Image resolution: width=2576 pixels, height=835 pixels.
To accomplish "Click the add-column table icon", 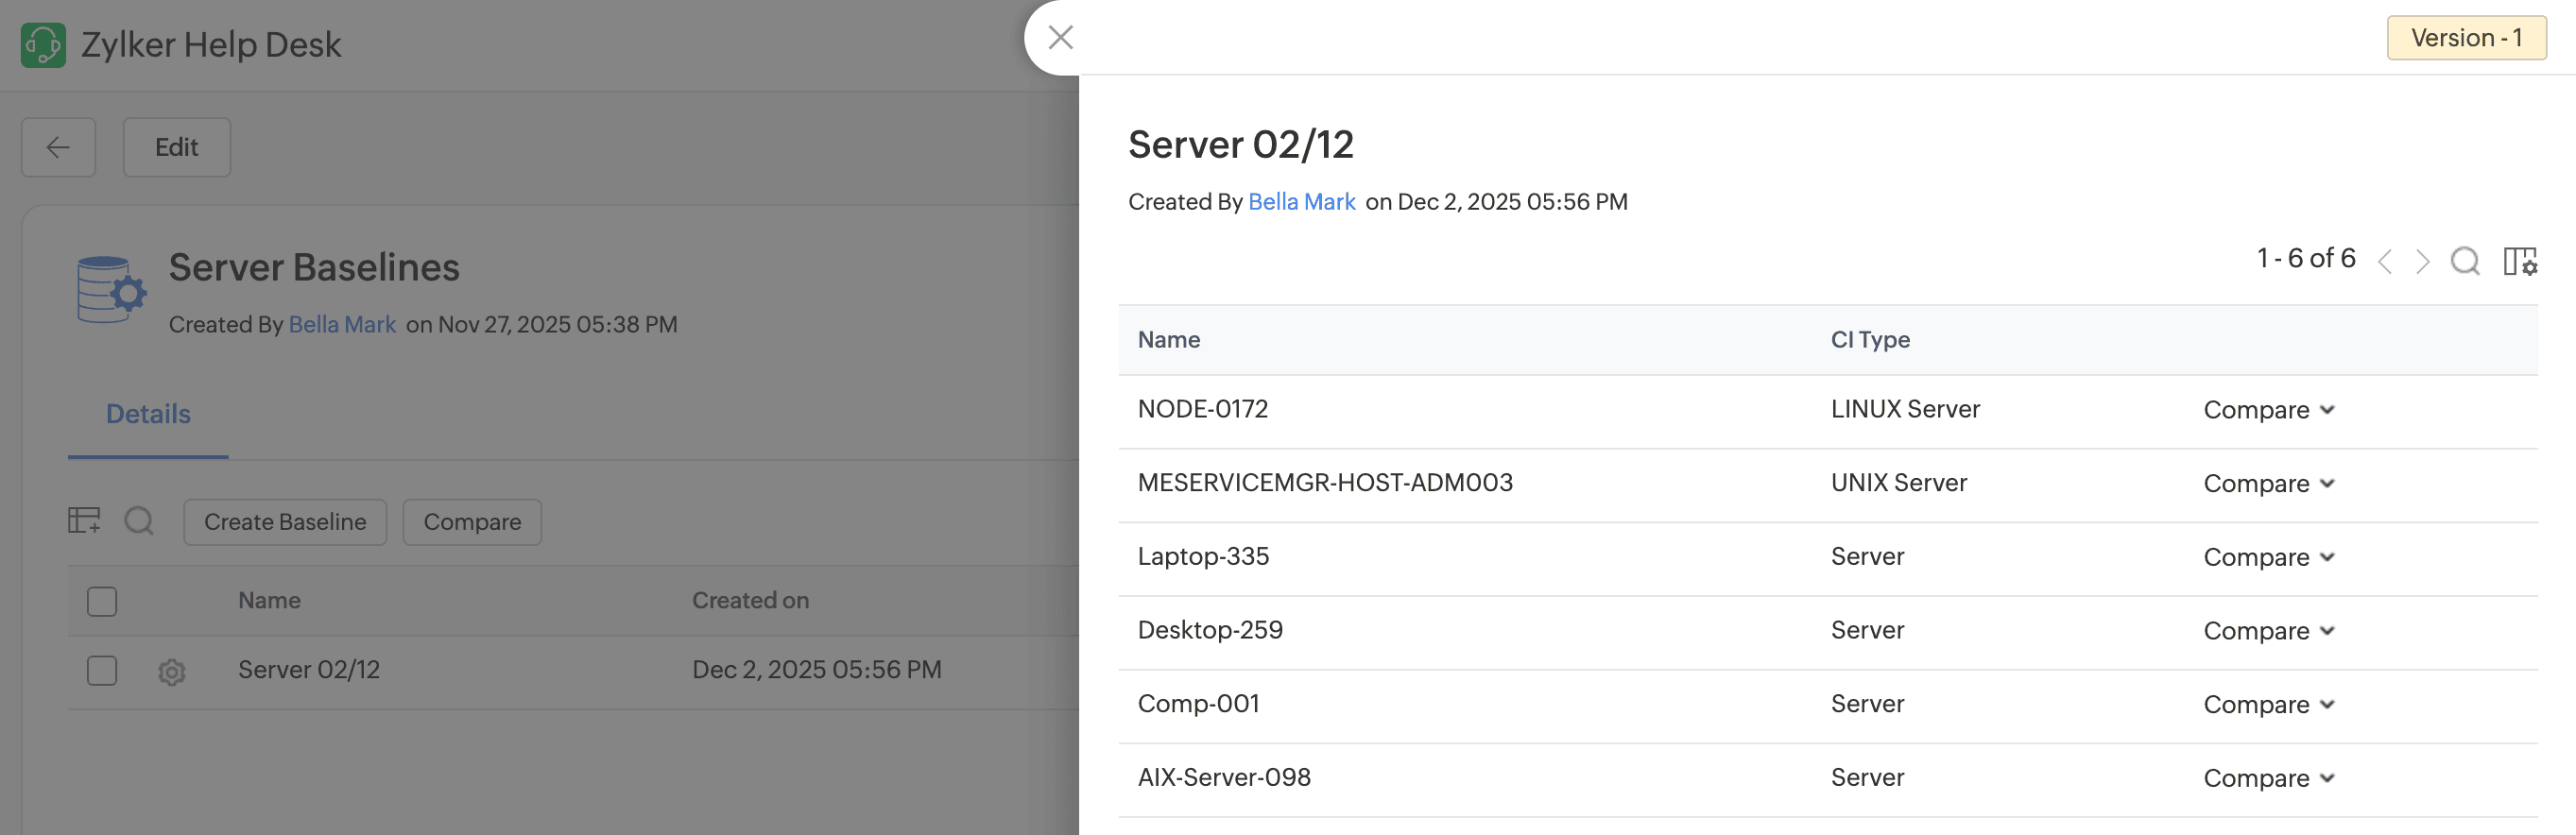I will (x=84, y=521).
